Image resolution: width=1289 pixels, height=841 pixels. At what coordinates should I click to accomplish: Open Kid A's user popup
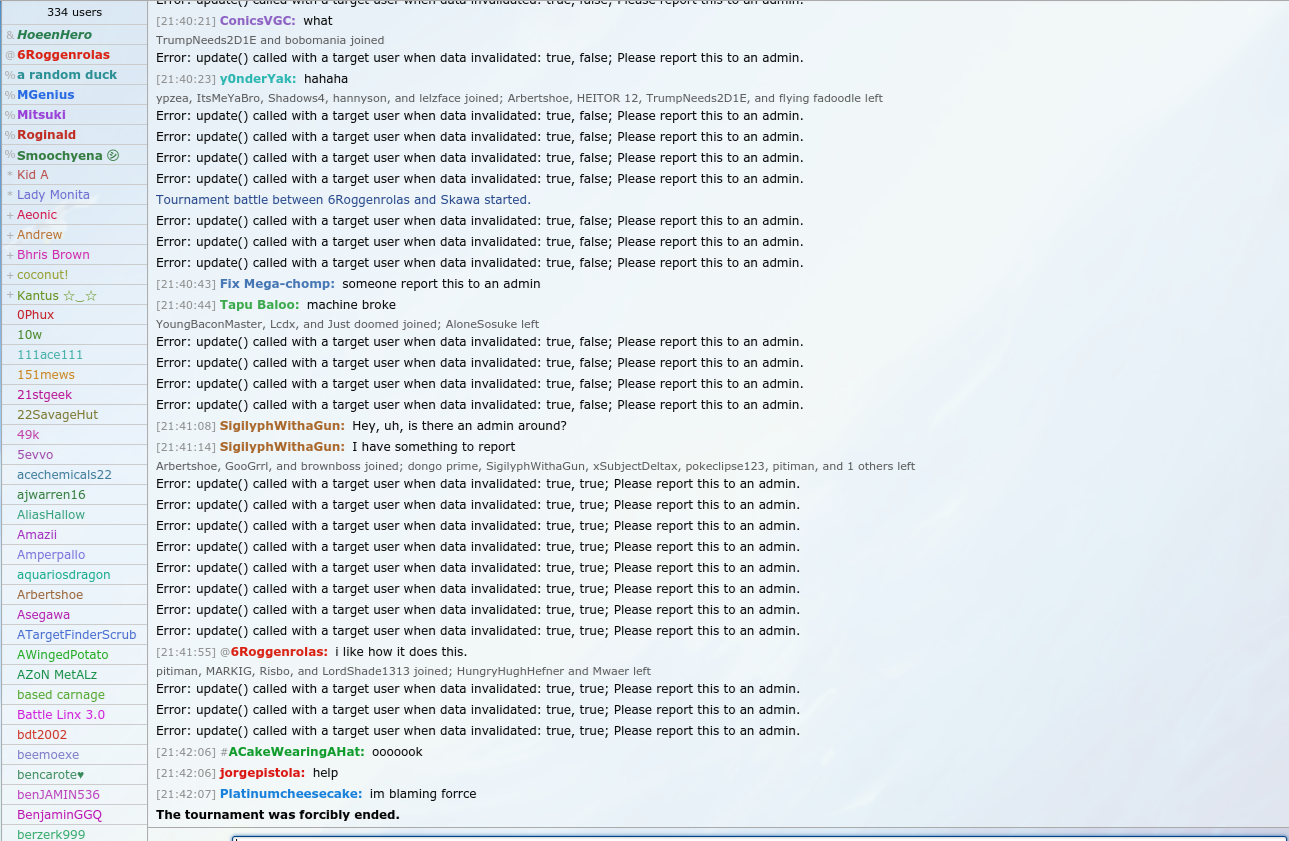[33, 175]
